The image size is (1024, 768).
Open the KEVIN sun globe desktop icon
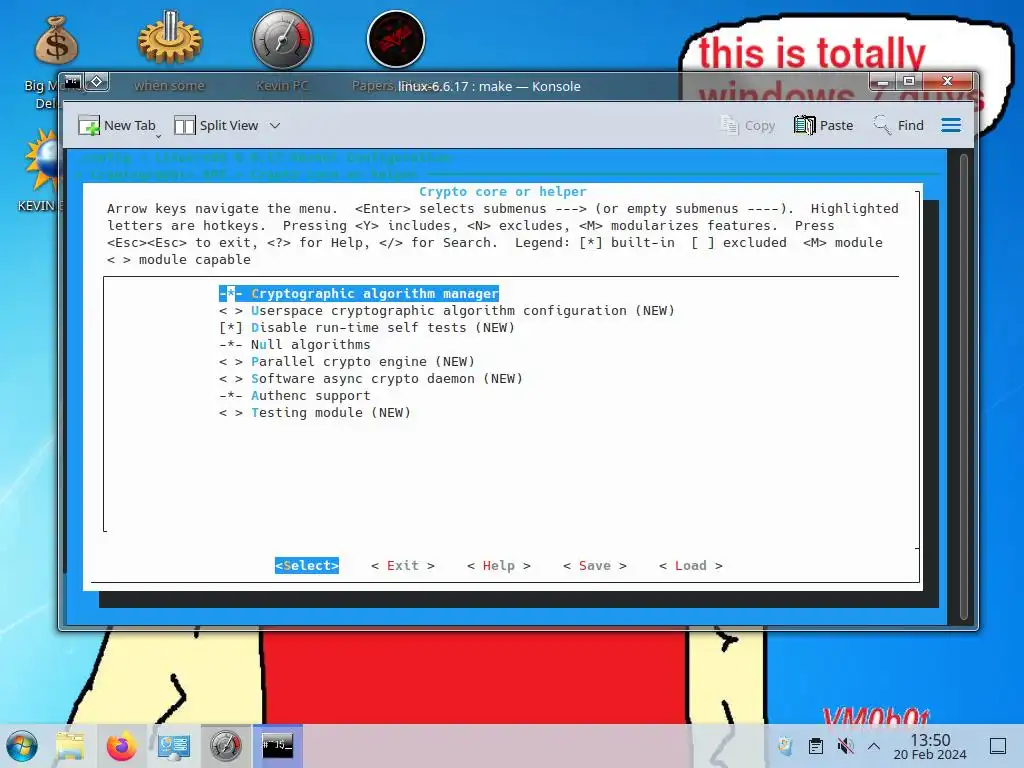tap(42, 160)
